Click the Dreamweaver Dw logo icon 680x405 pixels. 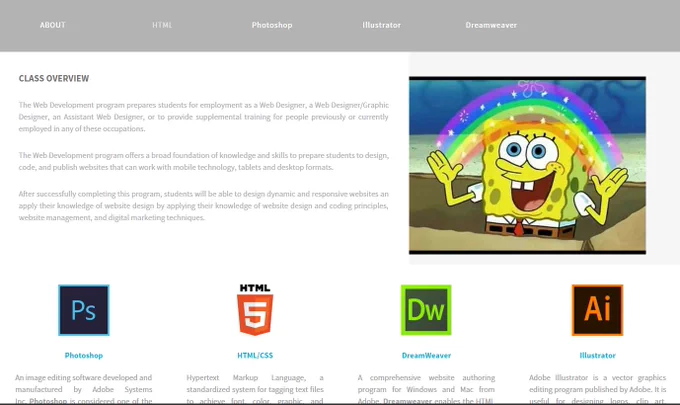click(x=426, y=310)
